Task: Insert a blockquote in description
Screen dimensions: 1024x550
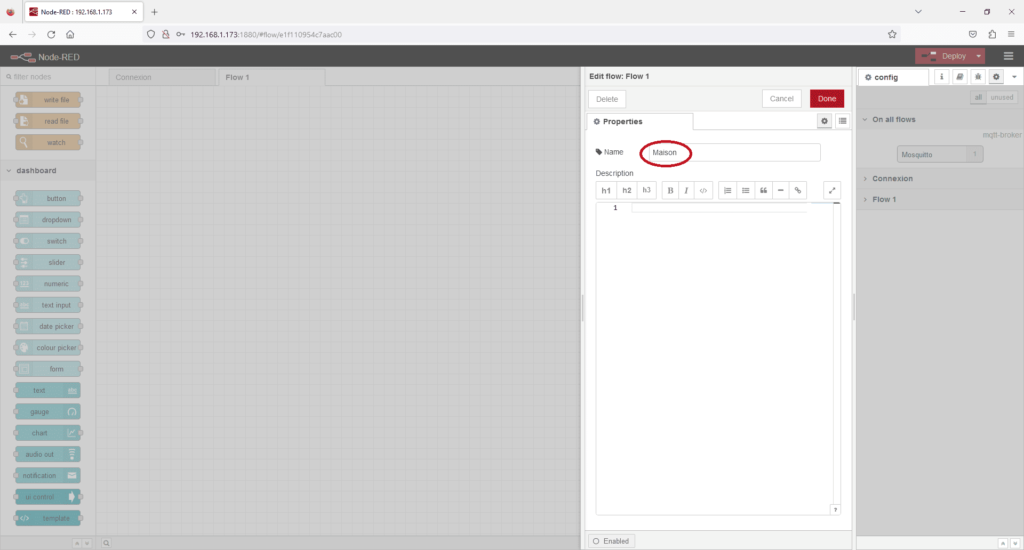Action: (x=763, y=190)
